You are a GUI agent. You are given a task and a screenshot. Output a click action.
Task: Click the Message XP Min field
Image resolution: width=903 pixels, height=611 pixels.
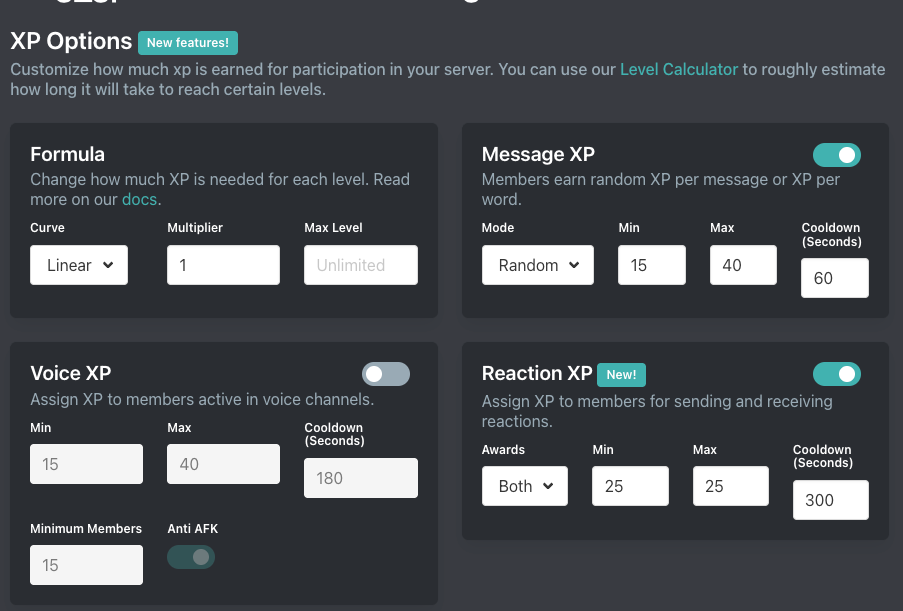652,265
